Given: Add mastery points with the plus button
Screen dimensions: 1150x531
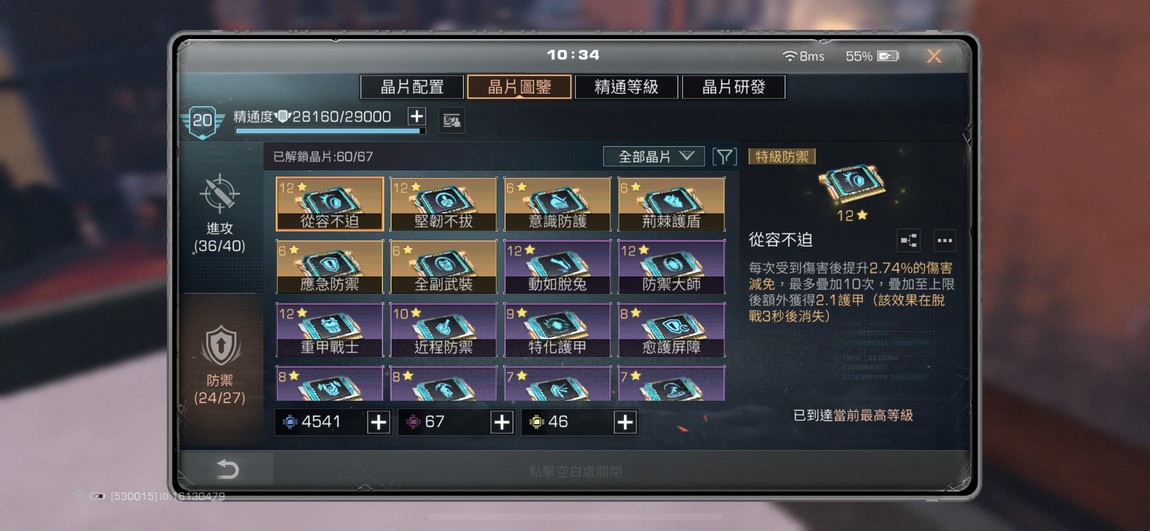Looking at the screenshot, I should click(x=417, y=116).
